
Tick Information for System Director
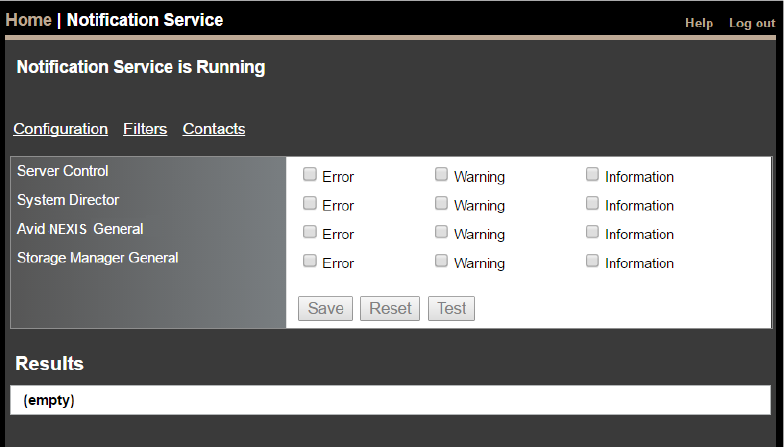593,204
